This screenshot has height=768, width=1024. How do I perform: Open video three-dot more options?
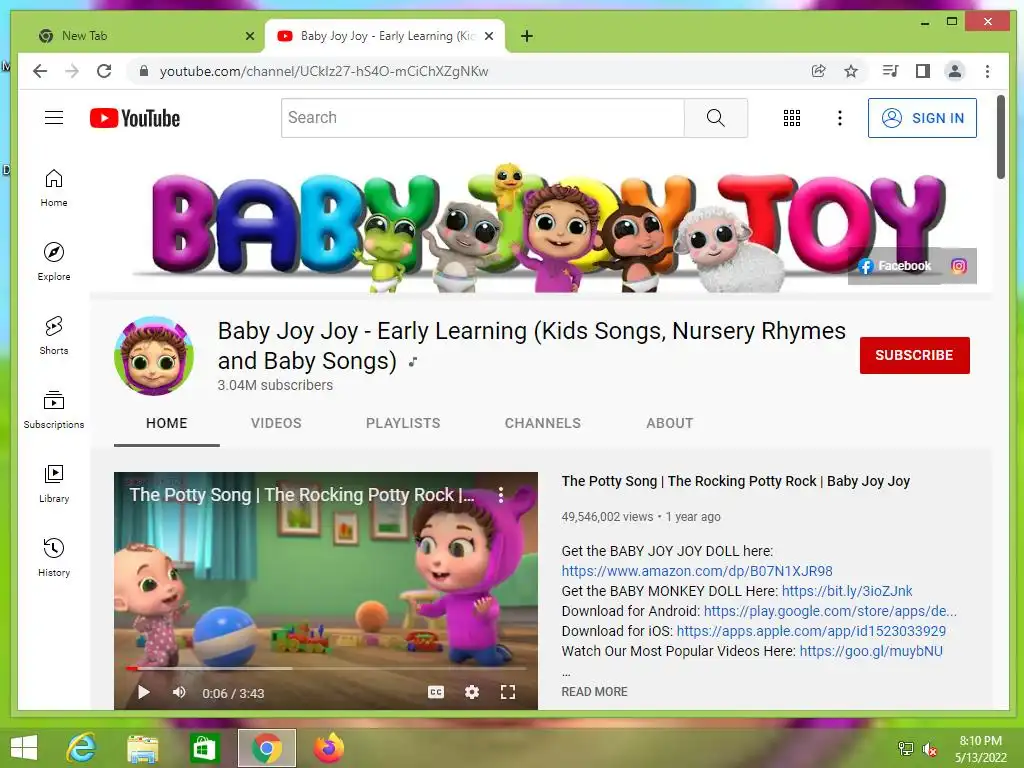501,495
